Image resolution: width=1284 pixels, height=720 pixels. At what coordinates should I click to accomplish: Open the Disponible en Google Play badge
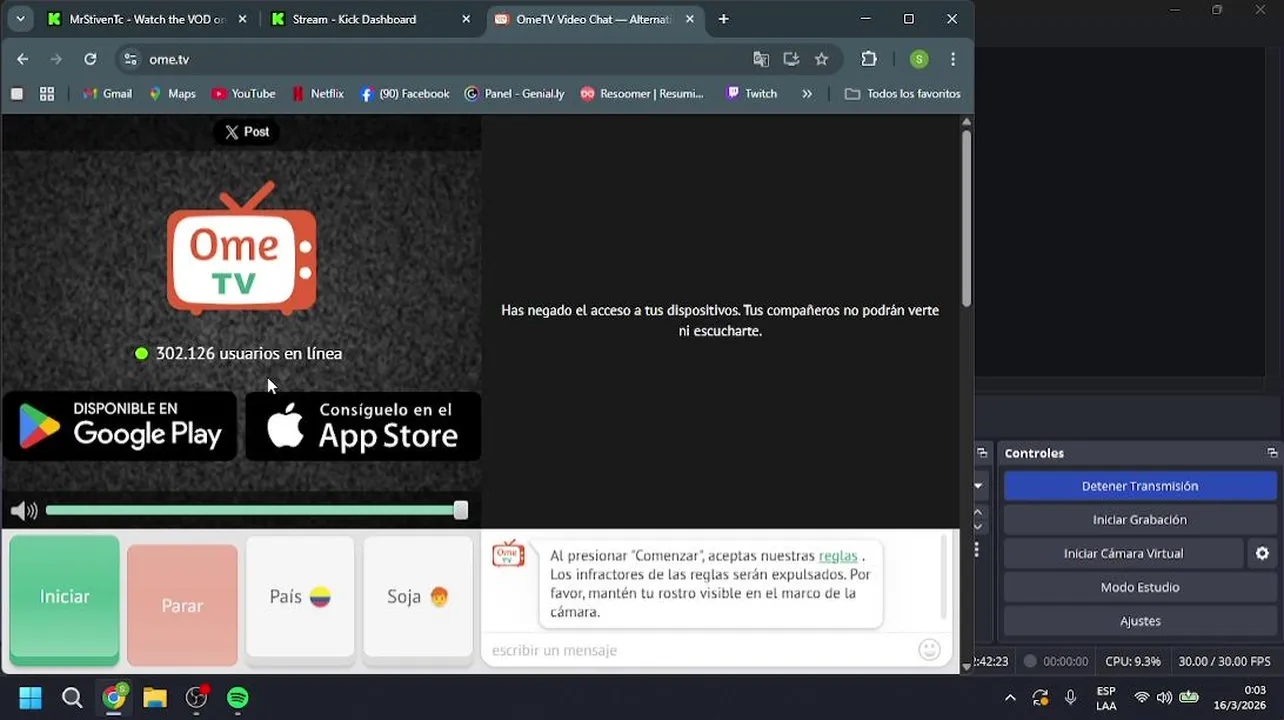[x=120, y=426]
